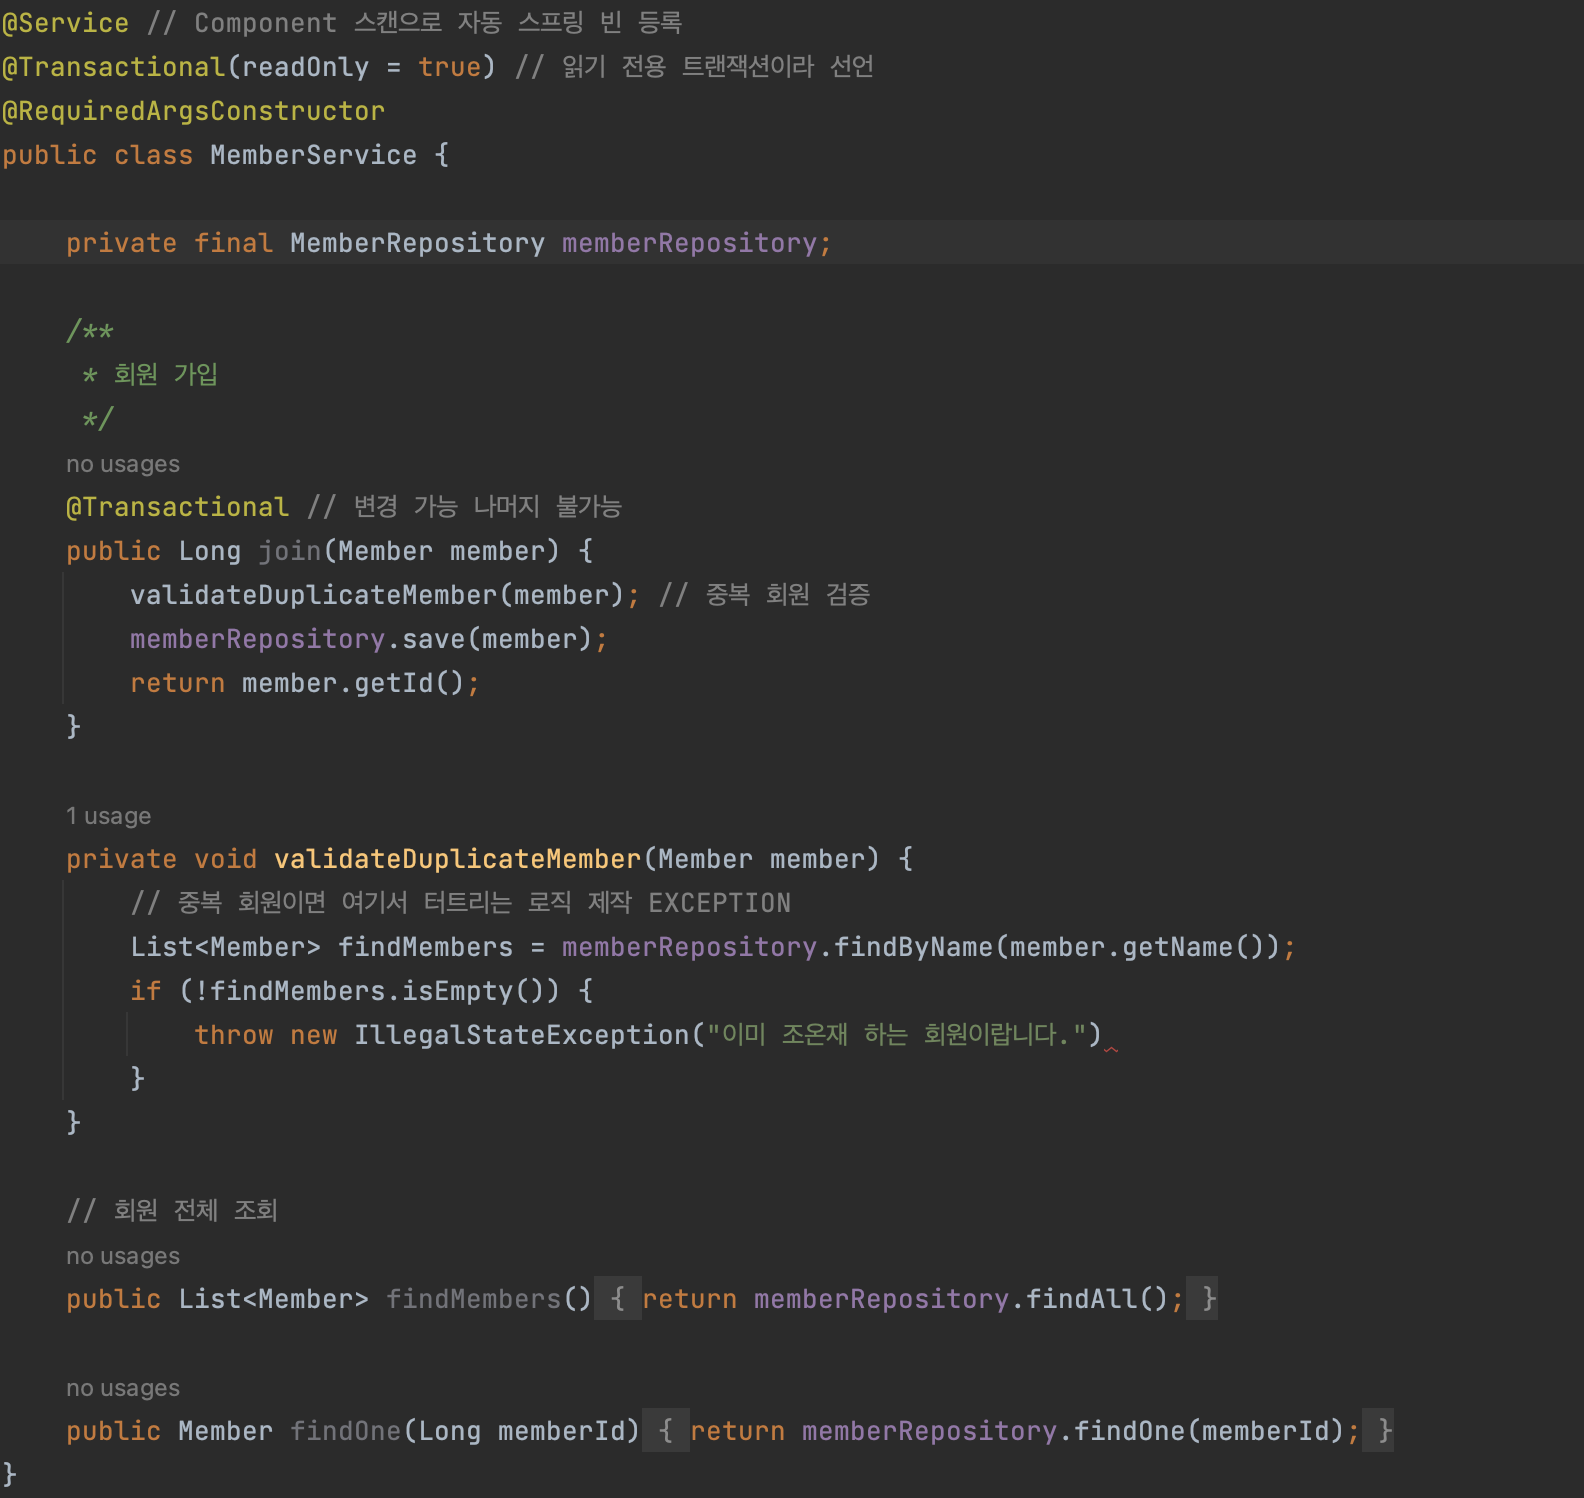Click the isEmpty call in if condition

click(457, 991)
